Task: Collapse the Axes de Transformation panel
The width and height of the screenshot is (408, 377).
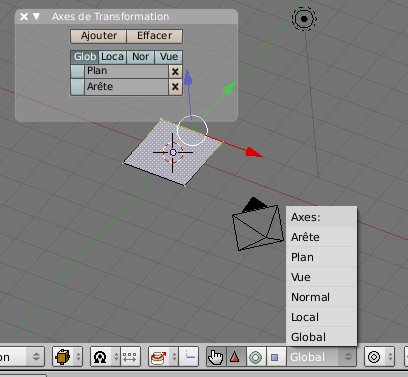Action: pos(36,16)
